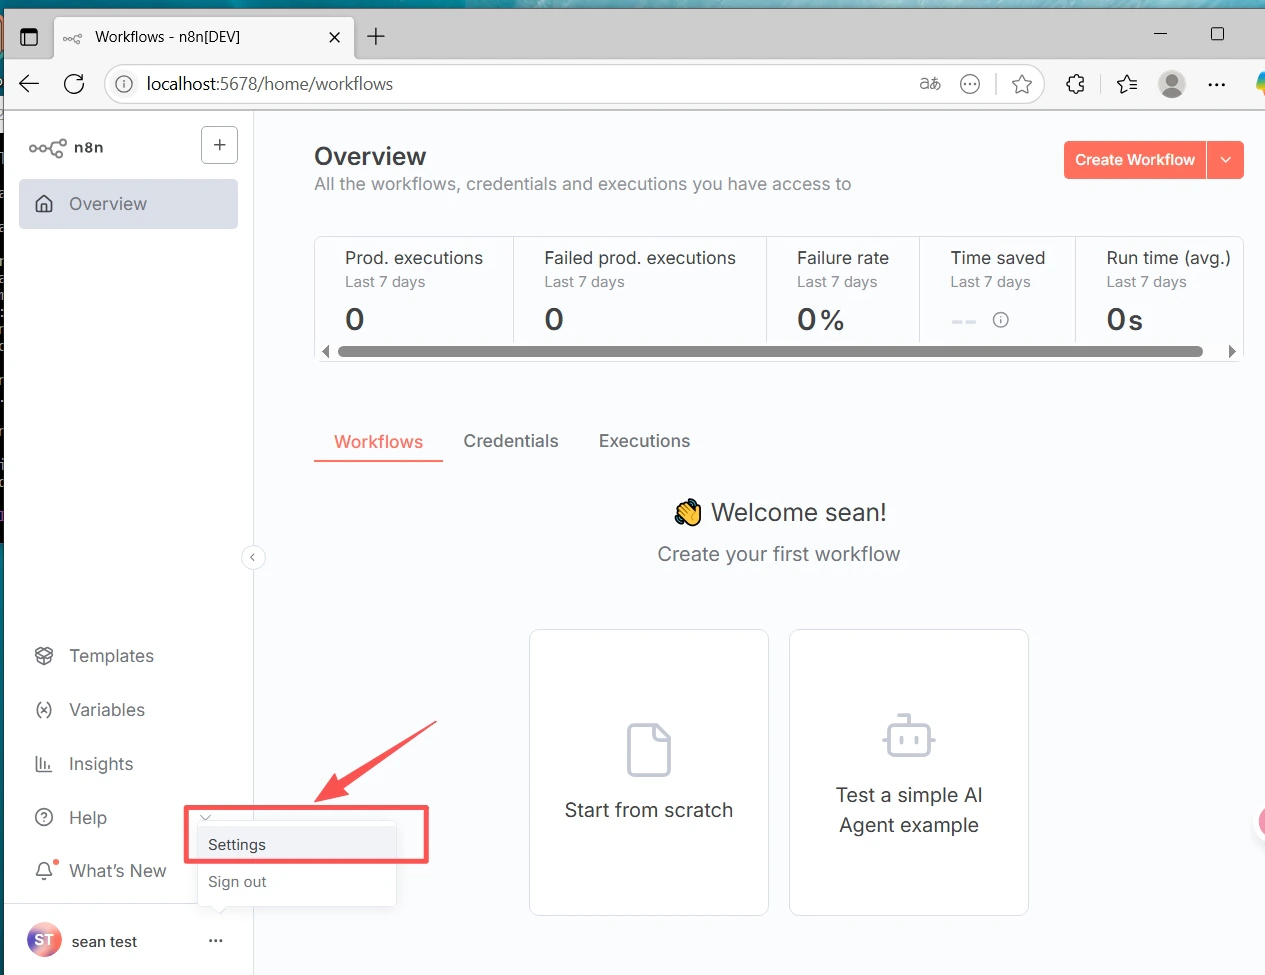Select the Start from scratch card

[x=648, y=772]
